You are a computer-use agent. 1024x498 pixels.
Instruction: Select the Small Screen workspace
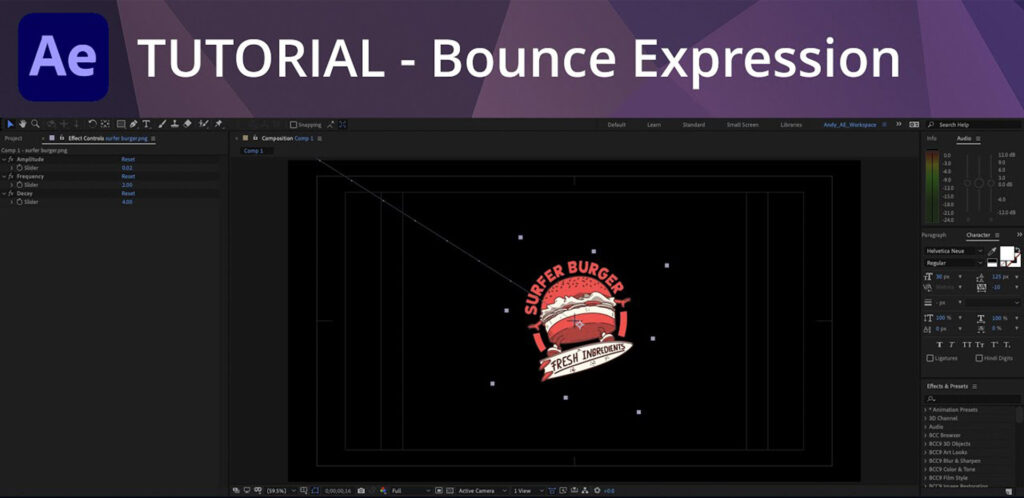pyautogui.click(x=743, y=125)
